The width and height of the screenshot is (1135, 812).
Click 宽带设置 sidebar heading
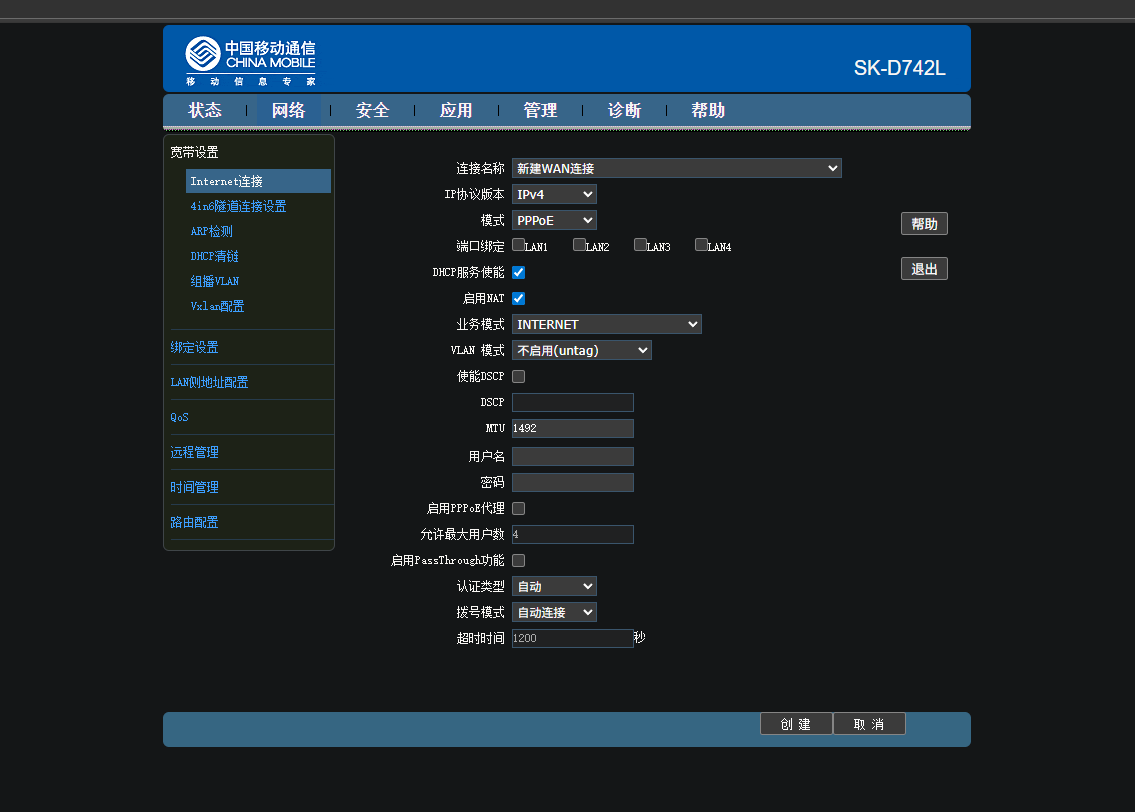click(x=194, y=152)
